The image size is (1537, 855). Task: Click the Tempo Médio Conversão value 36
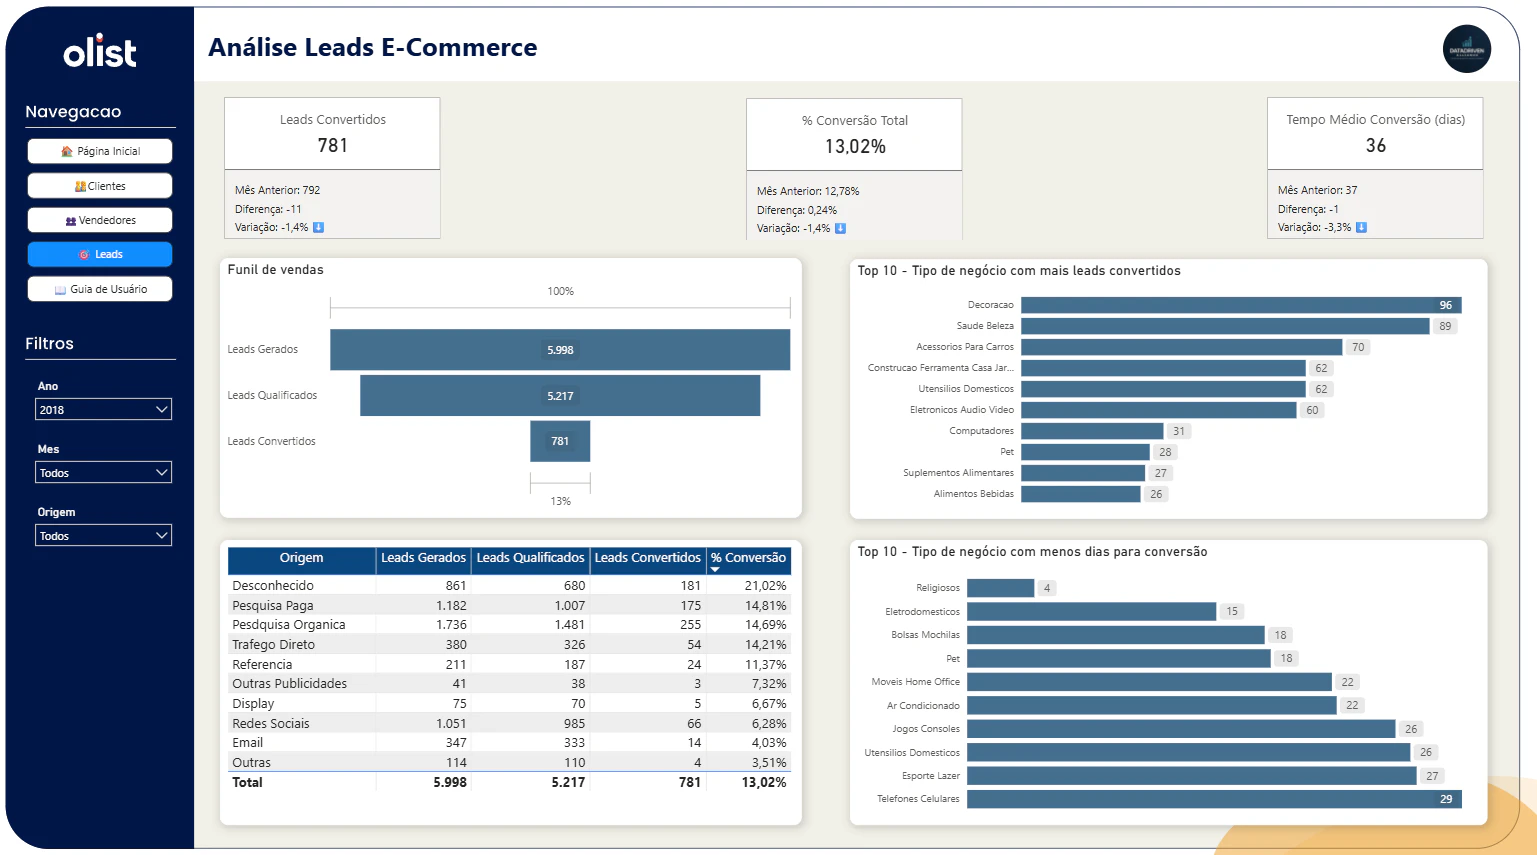[1376, 145]
